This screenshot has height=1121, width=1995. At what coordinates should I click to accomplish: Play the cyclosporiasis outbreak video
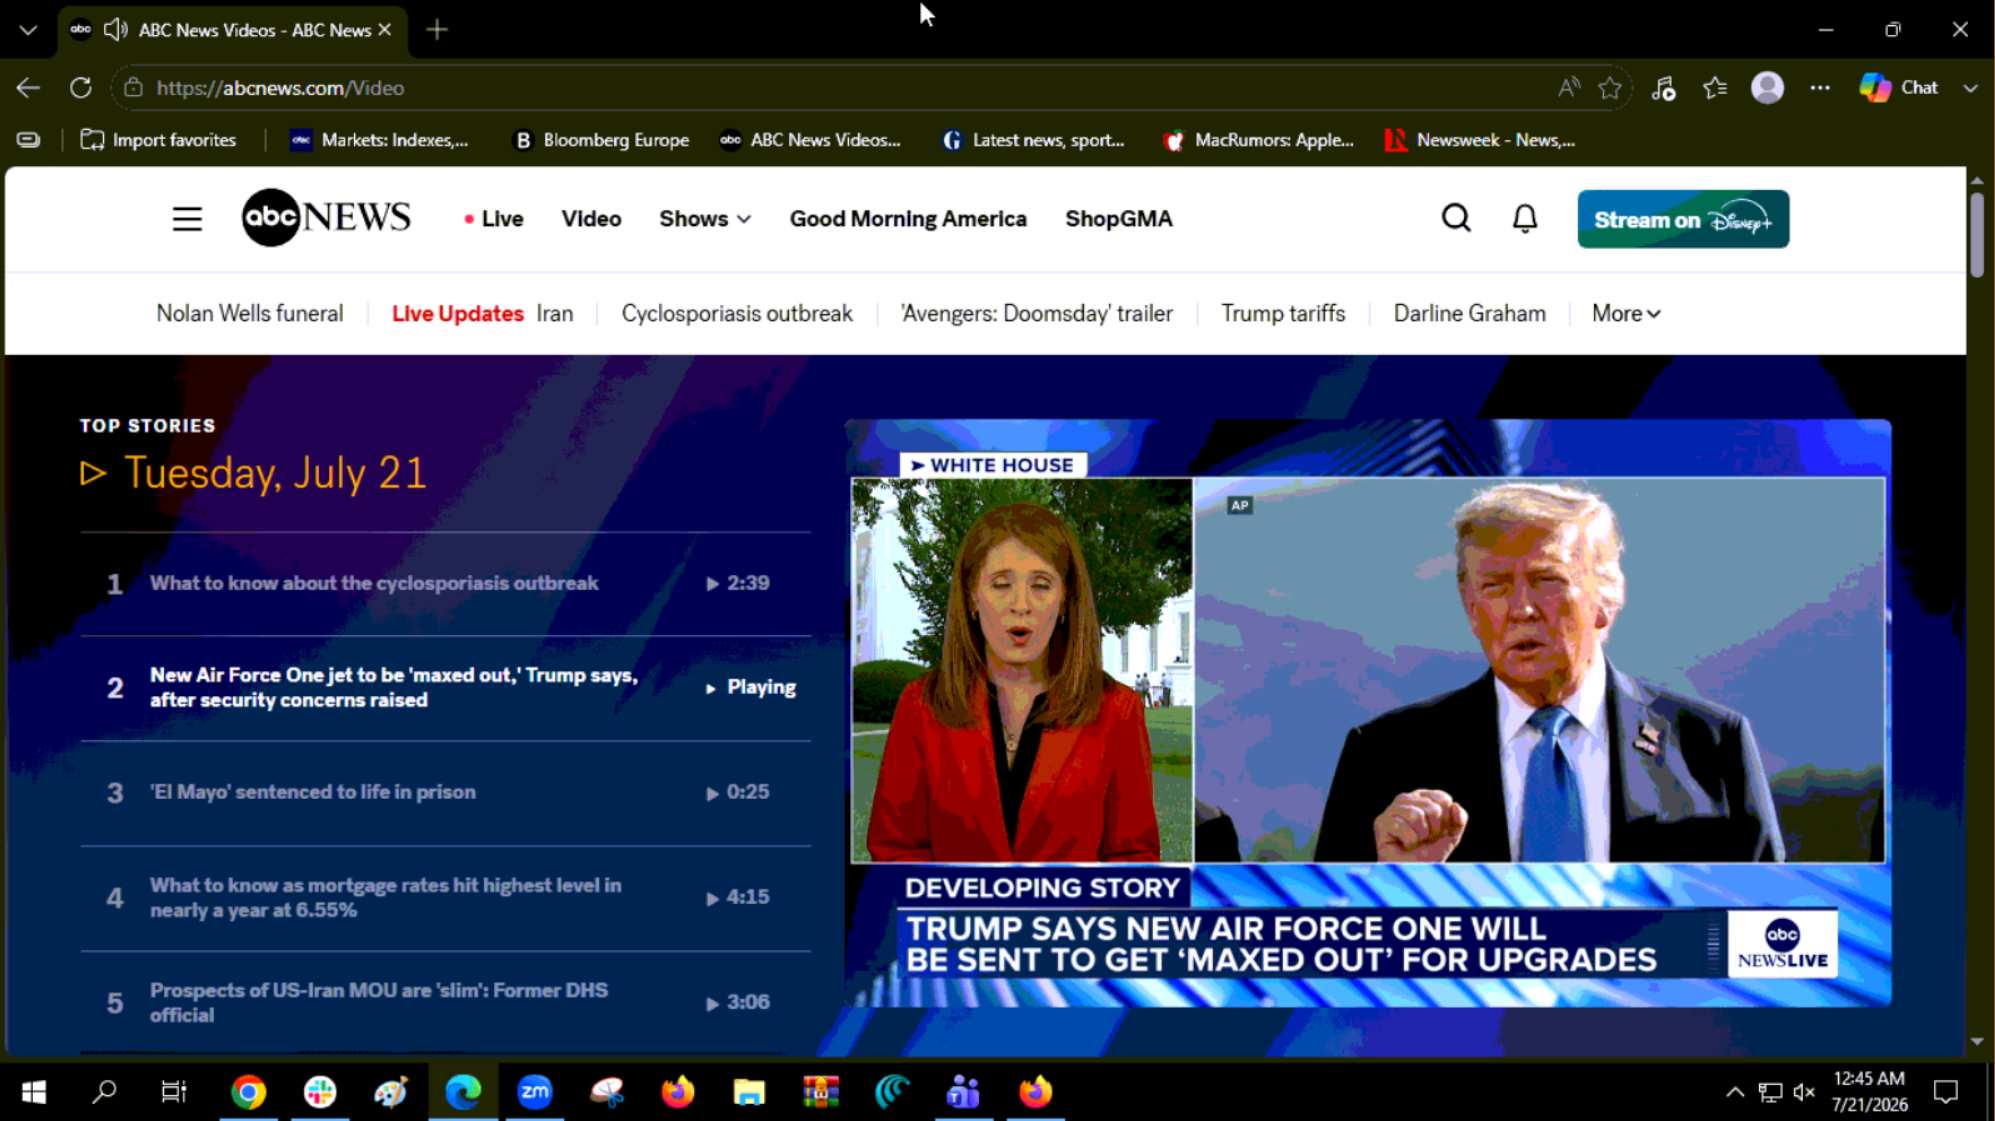pyautogui.click(x=445, y=583)
